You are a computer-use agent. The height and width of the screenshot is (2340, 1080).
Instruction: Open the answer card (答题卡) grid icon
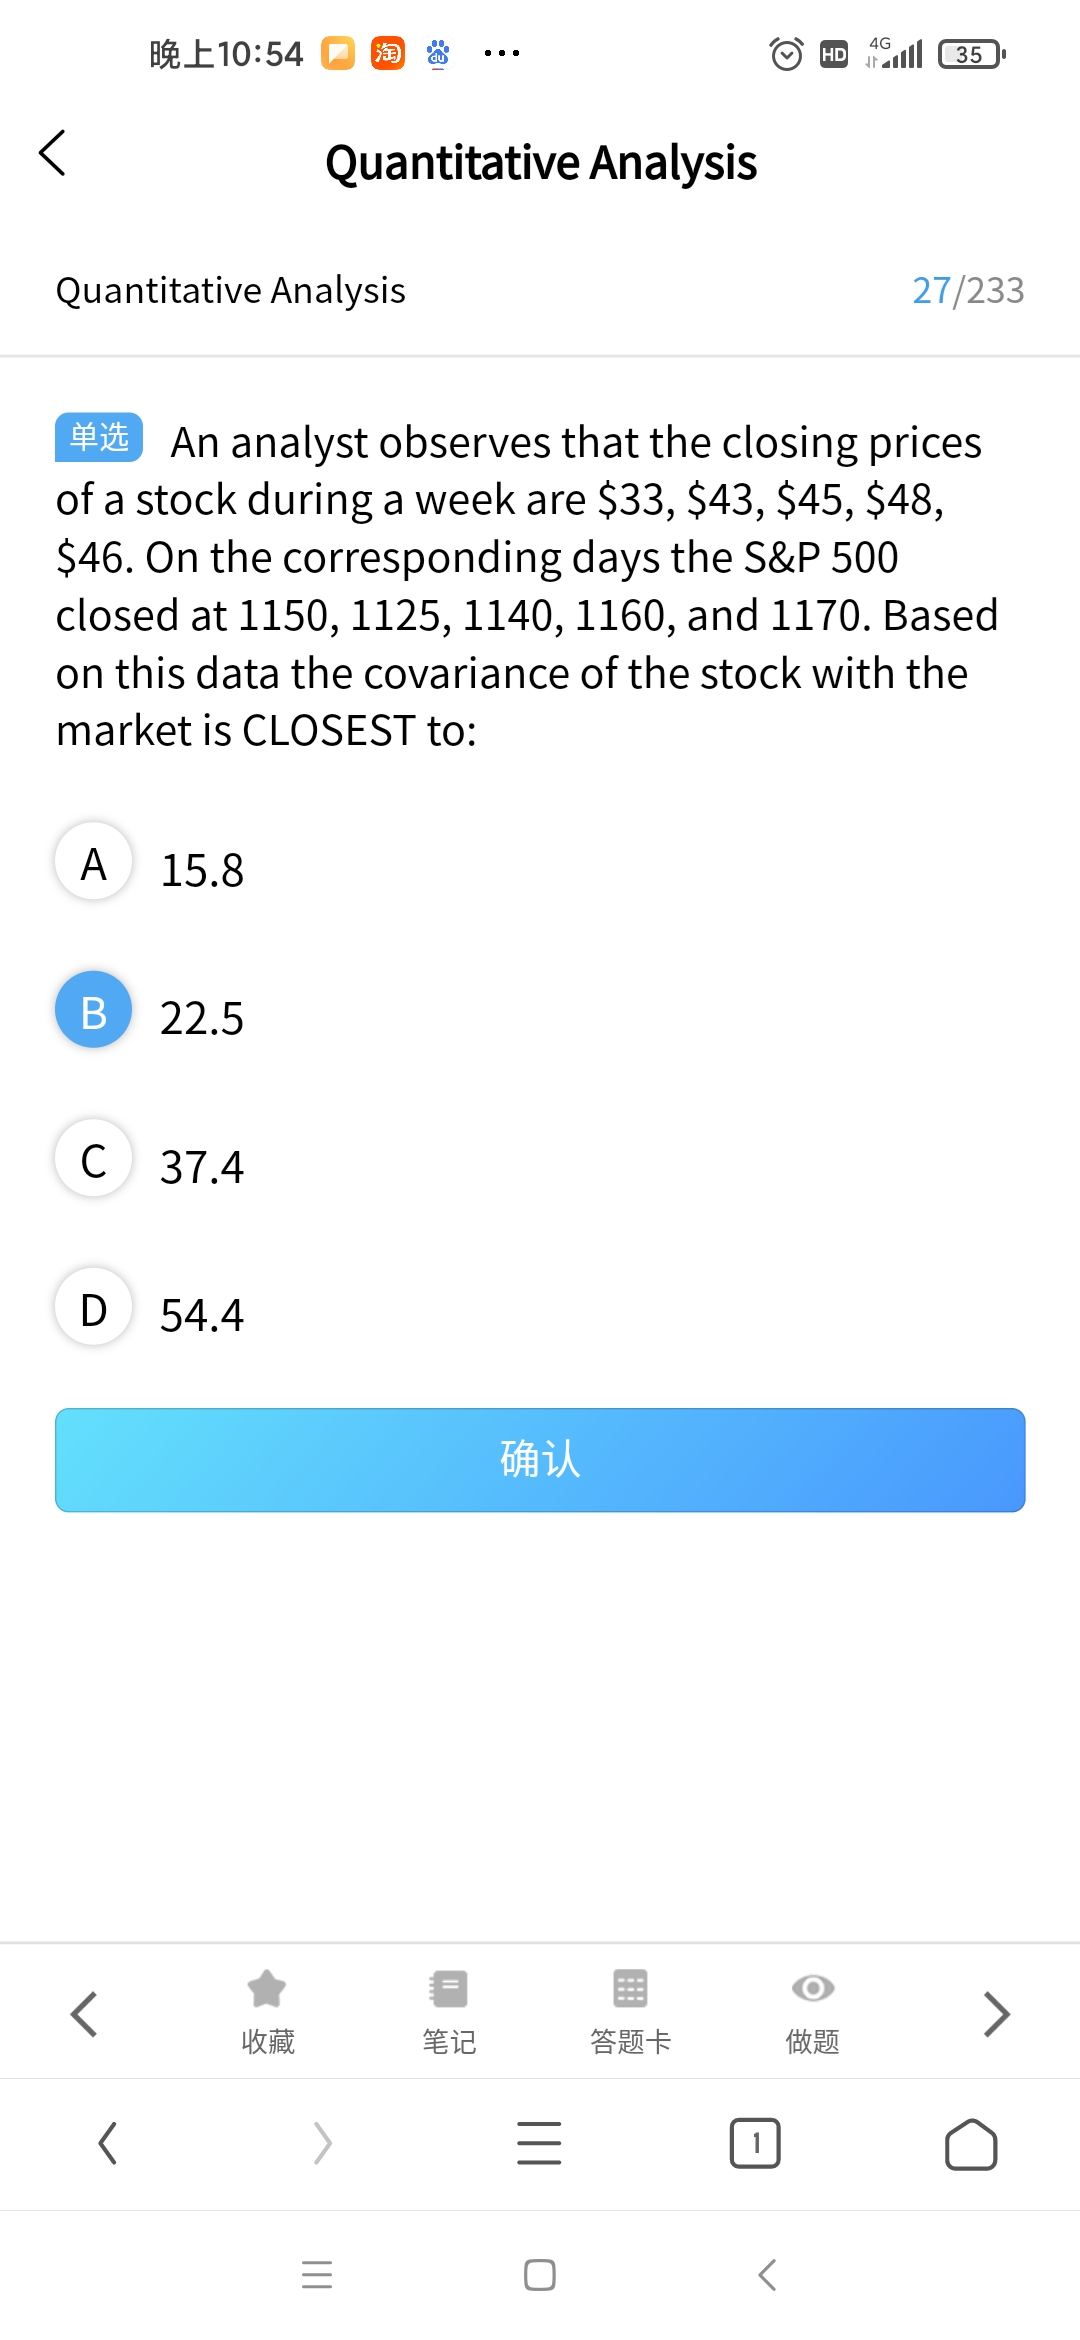click(630, 1989)
